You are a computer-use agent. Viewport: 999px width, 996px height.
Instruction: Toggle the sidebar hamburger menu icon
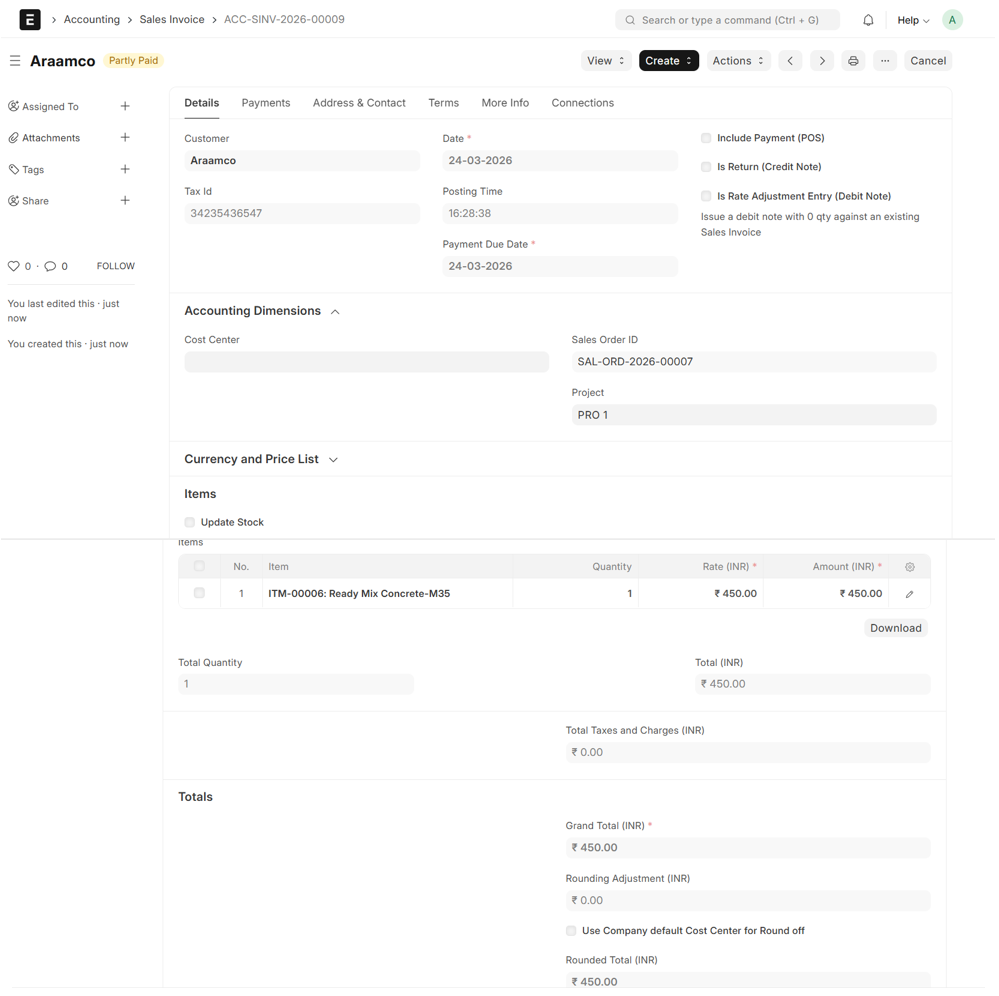click(15, 61)
